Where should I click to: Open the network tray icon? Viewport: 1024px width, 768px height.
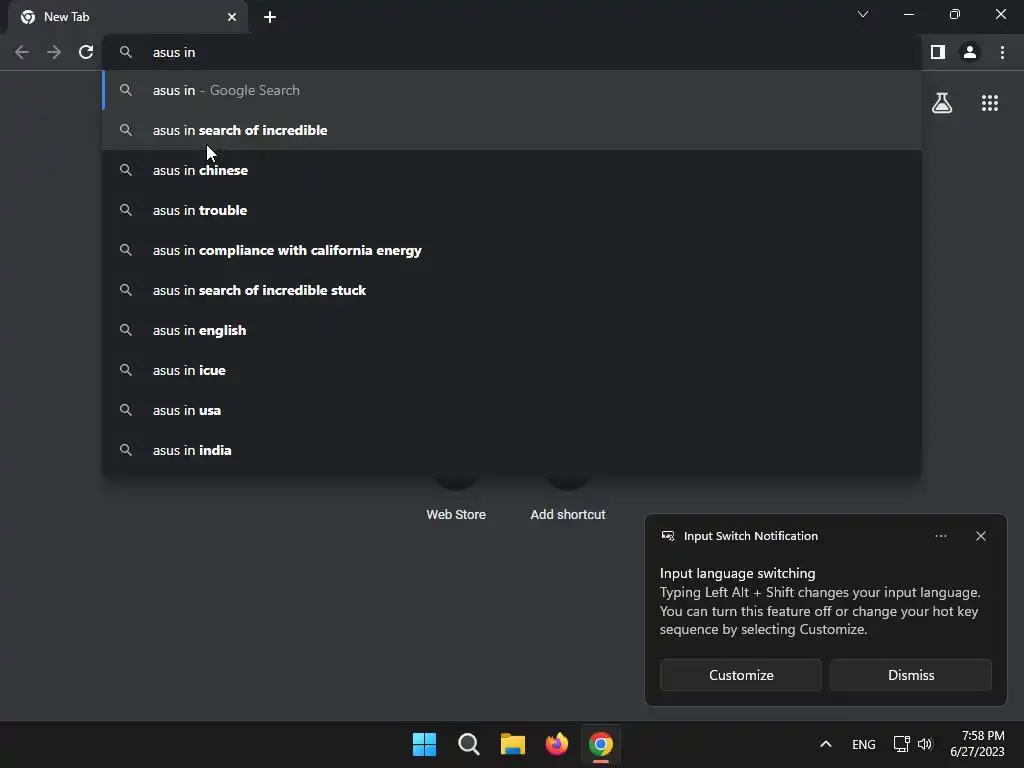tap(902, 744)
